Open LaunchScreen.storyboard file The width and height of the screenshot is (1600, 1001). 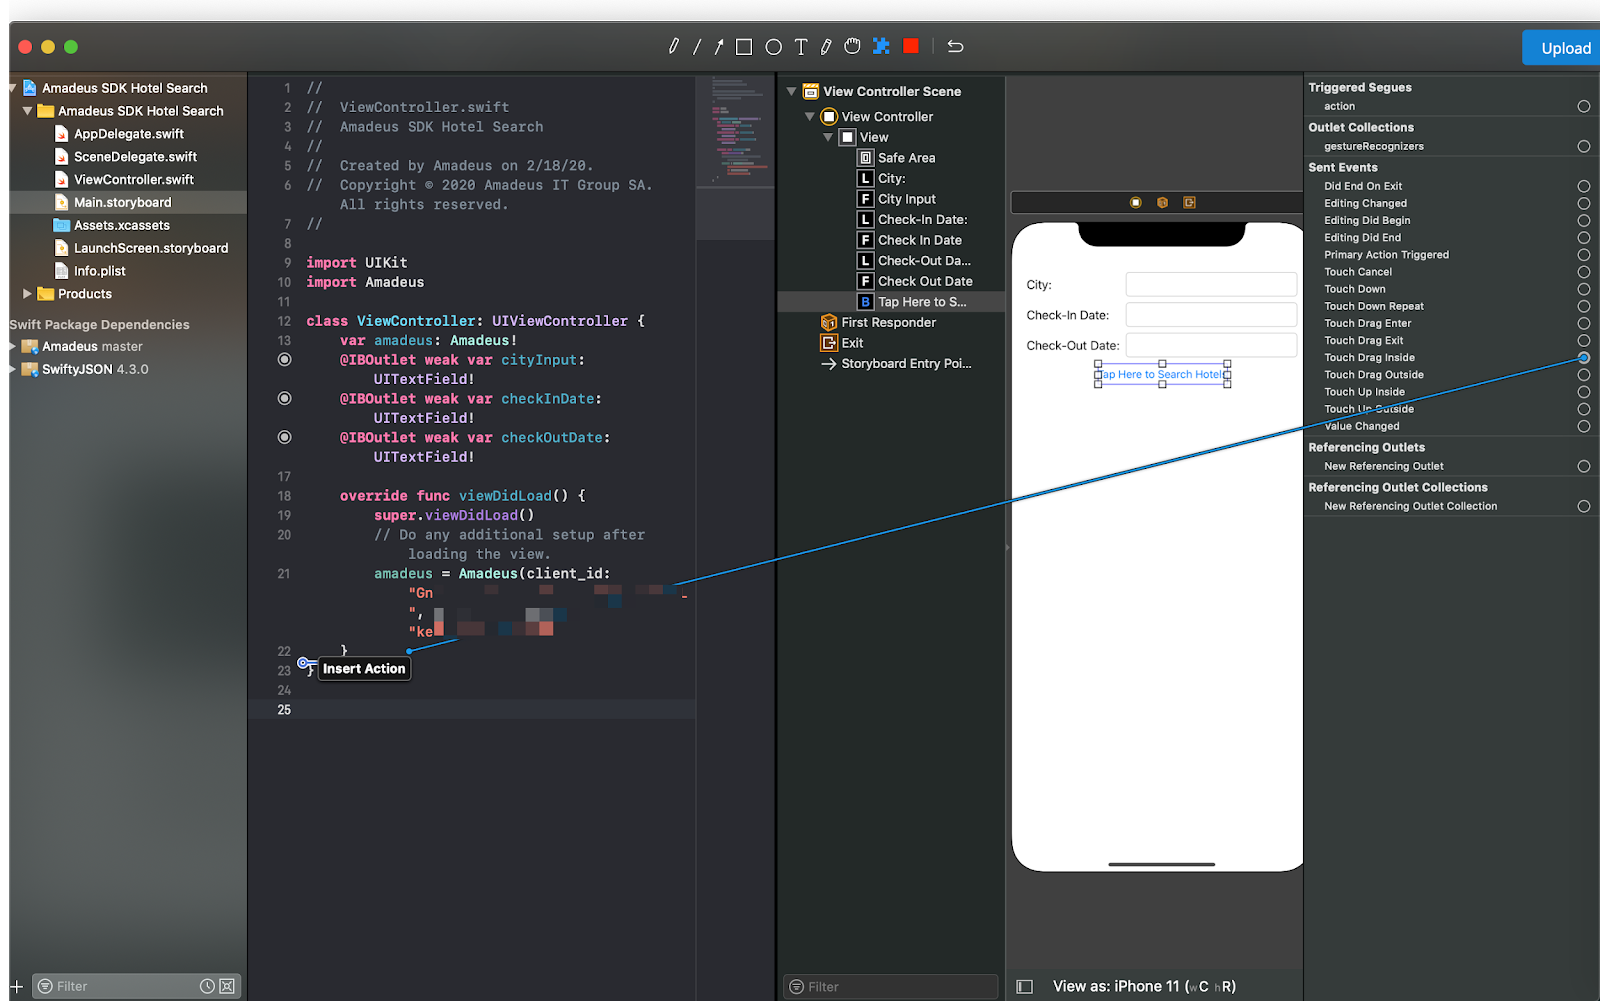tap(151, 248)
